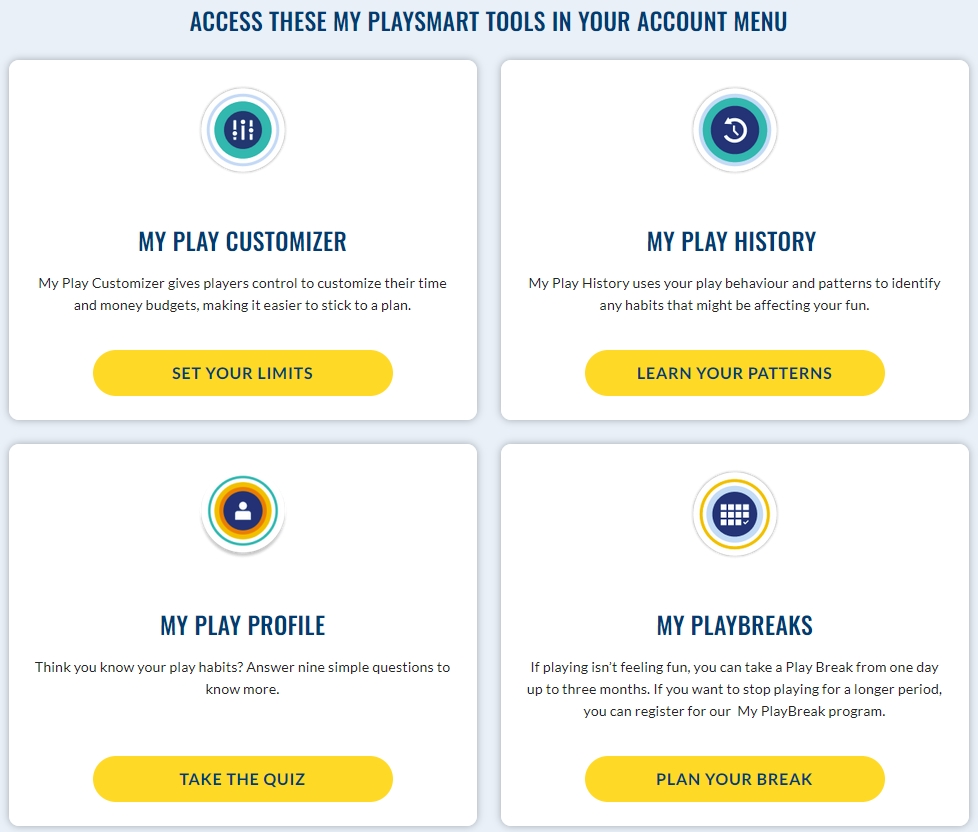Click the My Play Profile person icon
Image resolution: width=978 pixels, height=832 pixels.
(242, 511)
